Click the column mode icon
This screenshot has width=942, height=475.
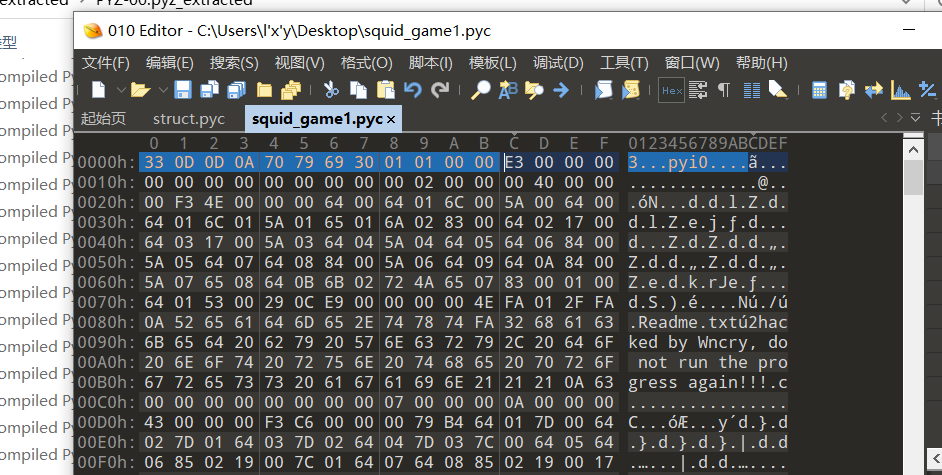[x=752, y=90]
